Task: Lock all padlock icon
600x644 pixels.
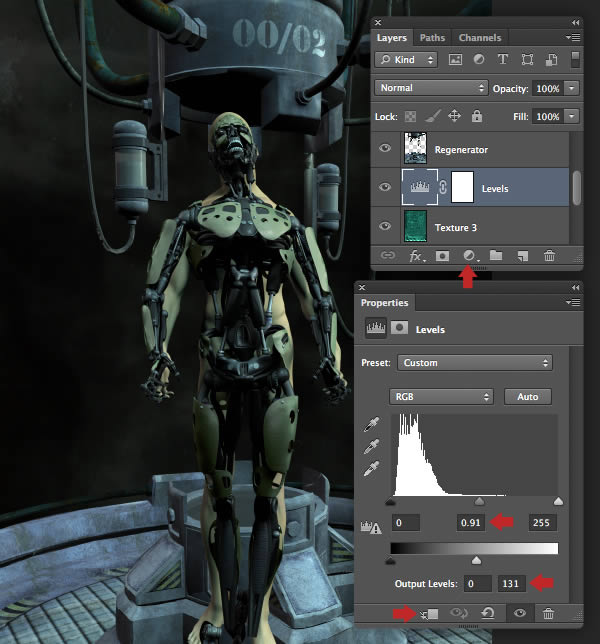Action: (476, 116)
